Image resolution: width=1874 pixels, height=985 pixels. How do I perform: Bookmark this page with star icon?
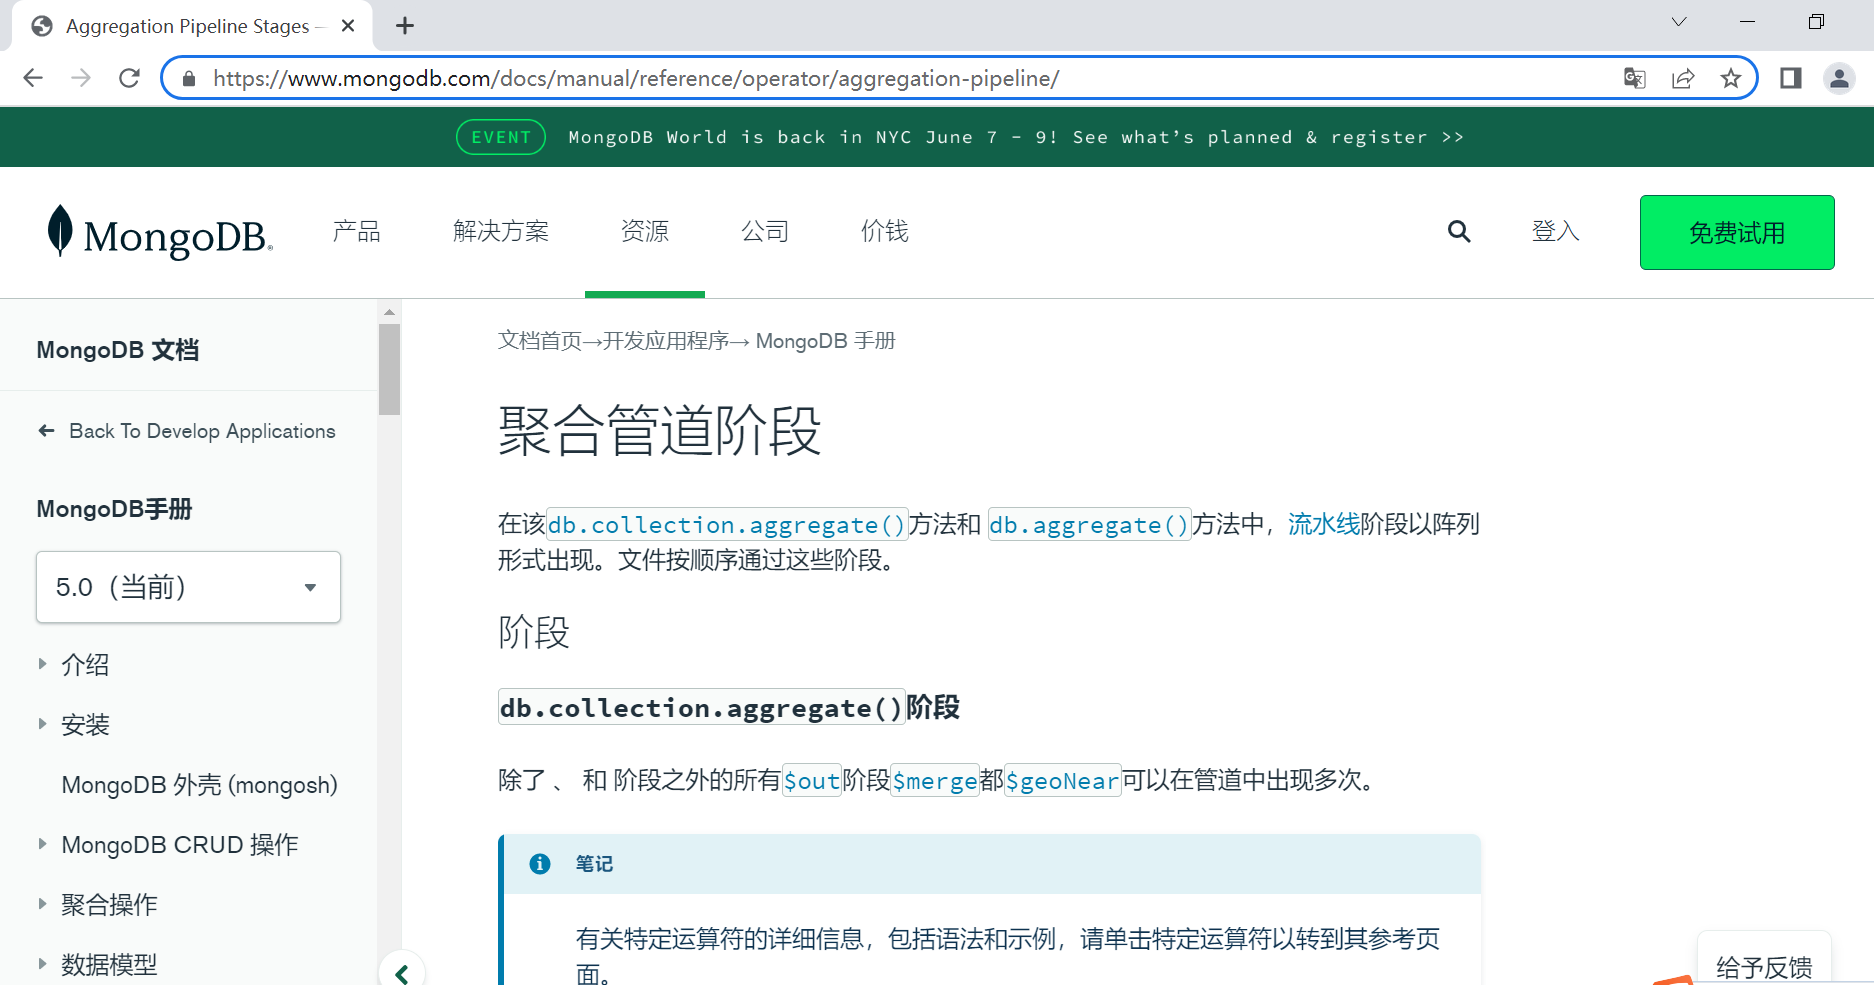[1731, 78]
